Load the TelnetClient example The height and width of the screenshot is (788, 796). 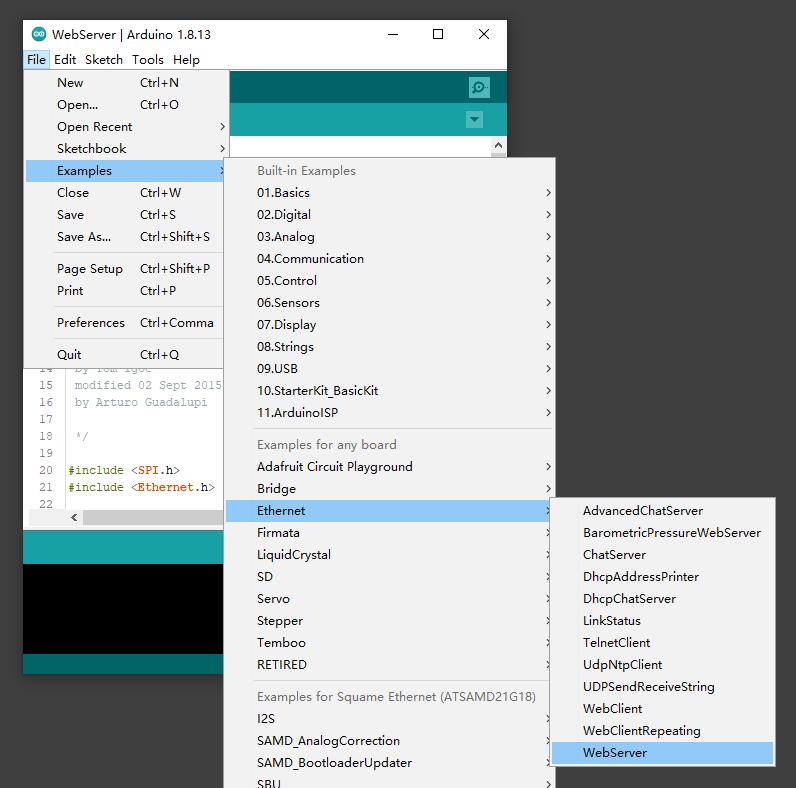pyautogui.click(x=662, y=643)
